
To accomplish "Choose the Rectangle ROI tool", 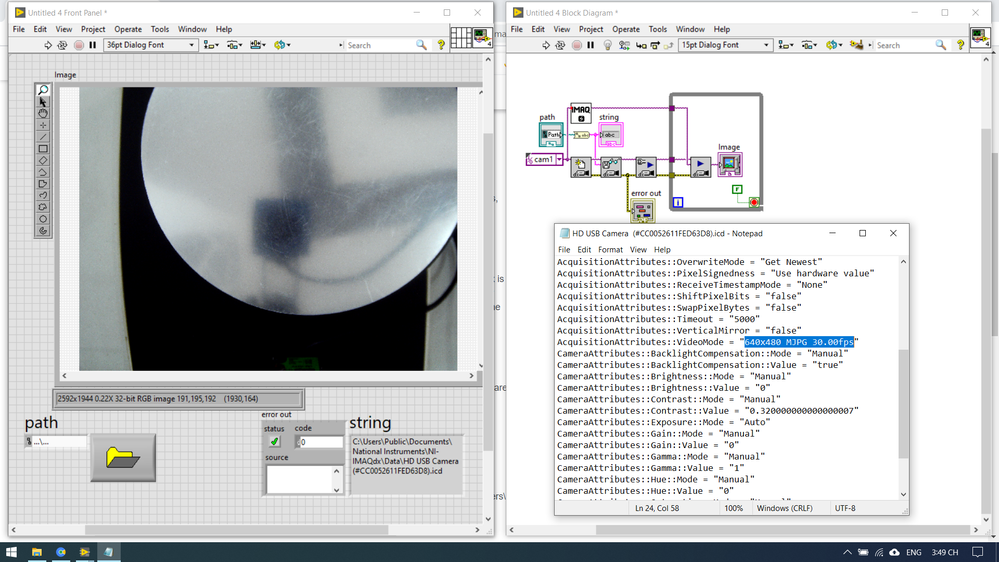I will tap(43, 149).
